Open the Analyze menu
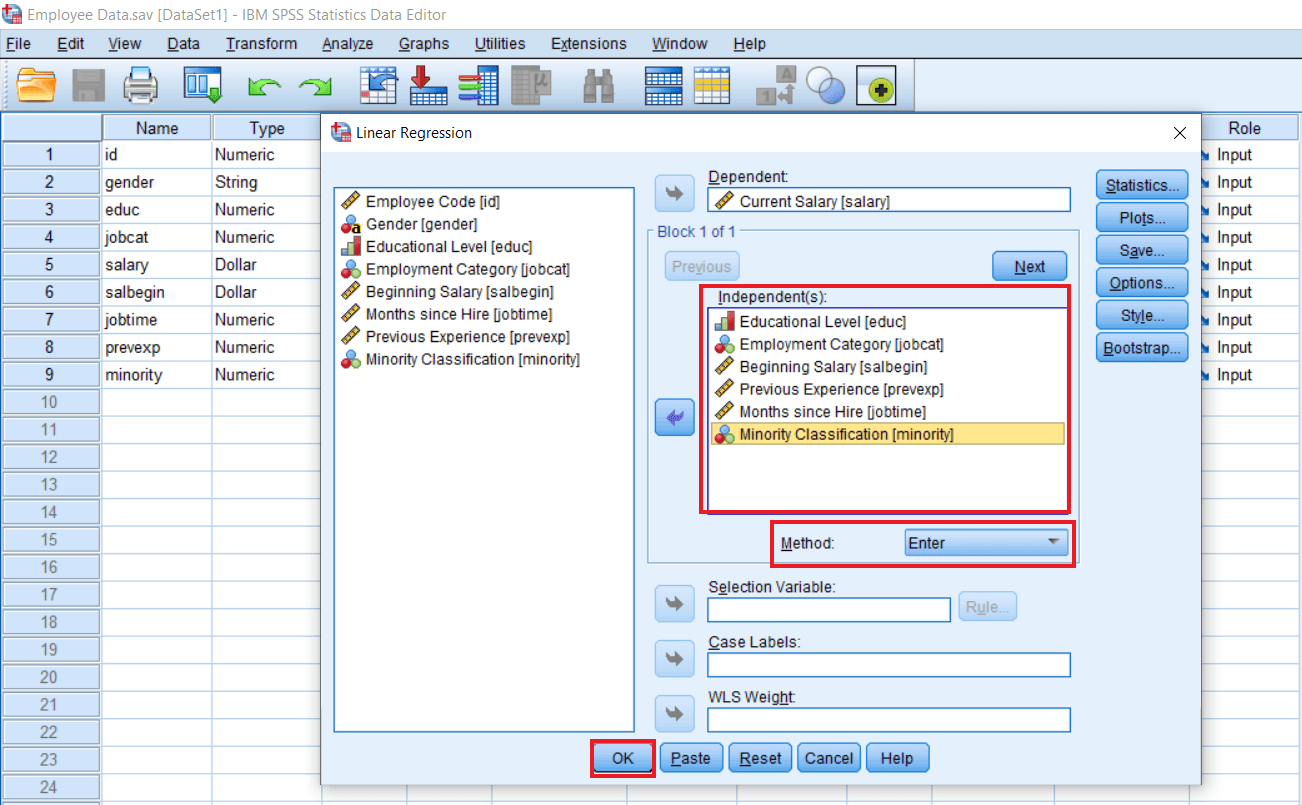The width and height of the screenshot is (1302, 805). pos(347,44)
